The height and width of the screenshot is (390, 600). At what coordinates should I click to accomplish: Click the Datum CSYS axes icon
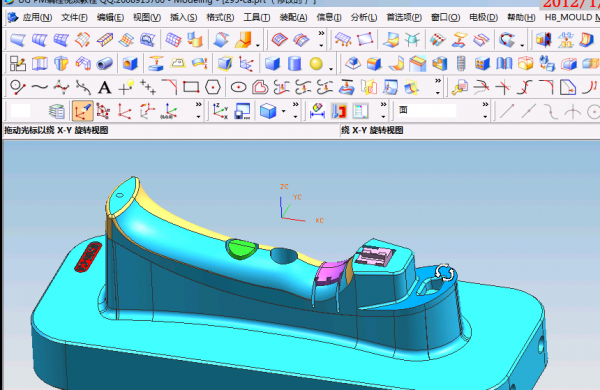[246, 64]
